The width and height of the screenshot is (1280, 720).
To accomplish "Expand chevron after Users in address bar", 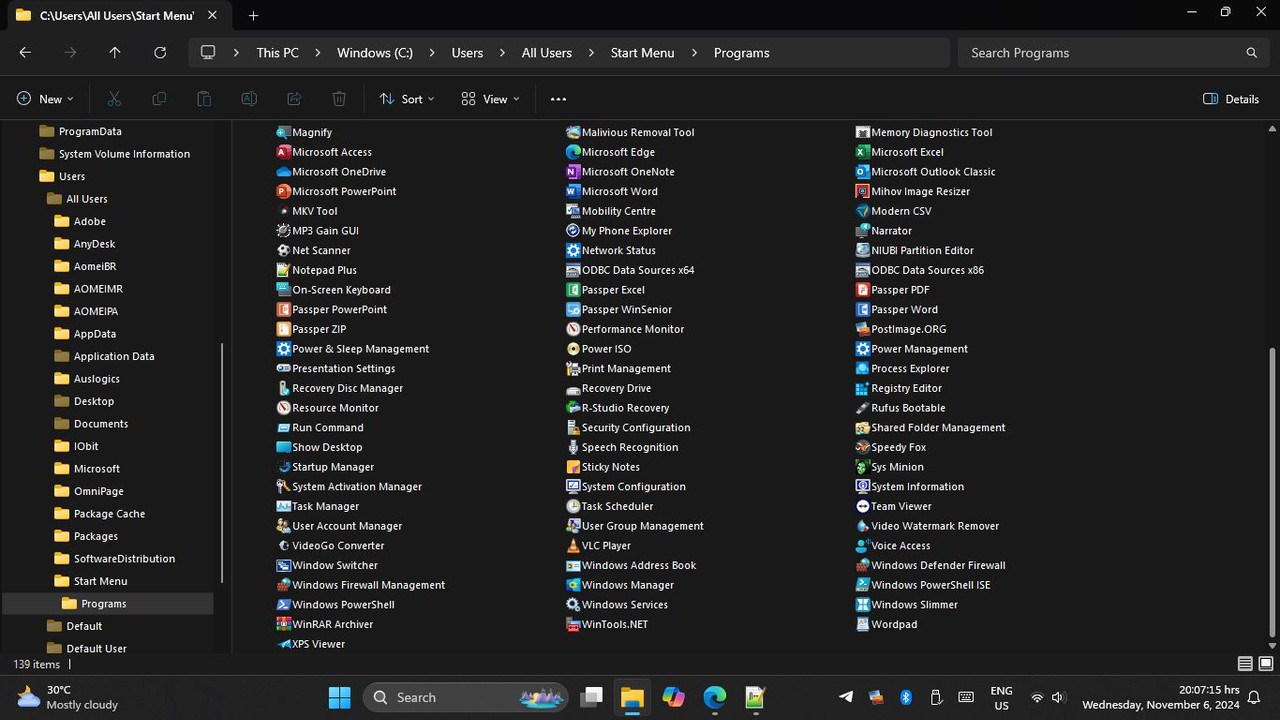I will pyautogui.click(x=502, y=53).
